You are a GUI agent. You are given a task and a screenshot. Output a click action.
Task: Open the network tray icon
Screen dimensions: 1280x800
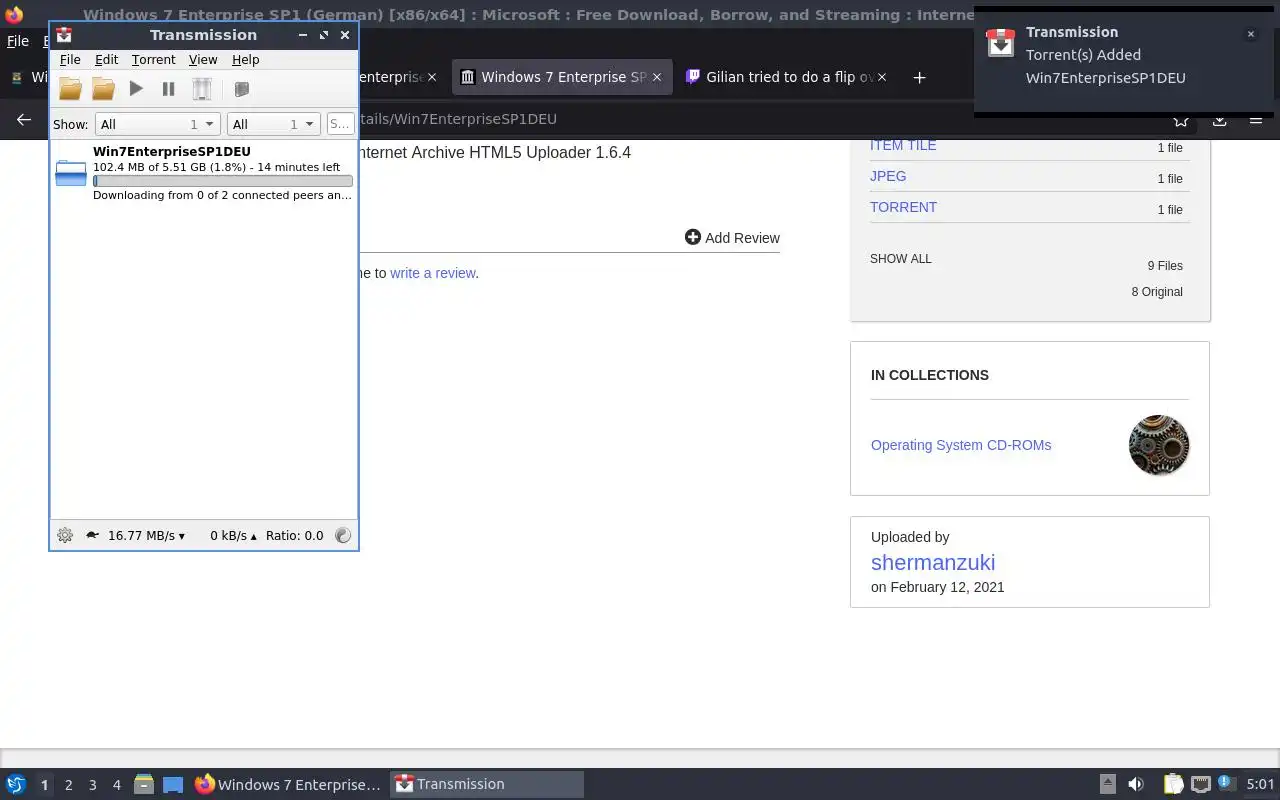(1201, 784)
